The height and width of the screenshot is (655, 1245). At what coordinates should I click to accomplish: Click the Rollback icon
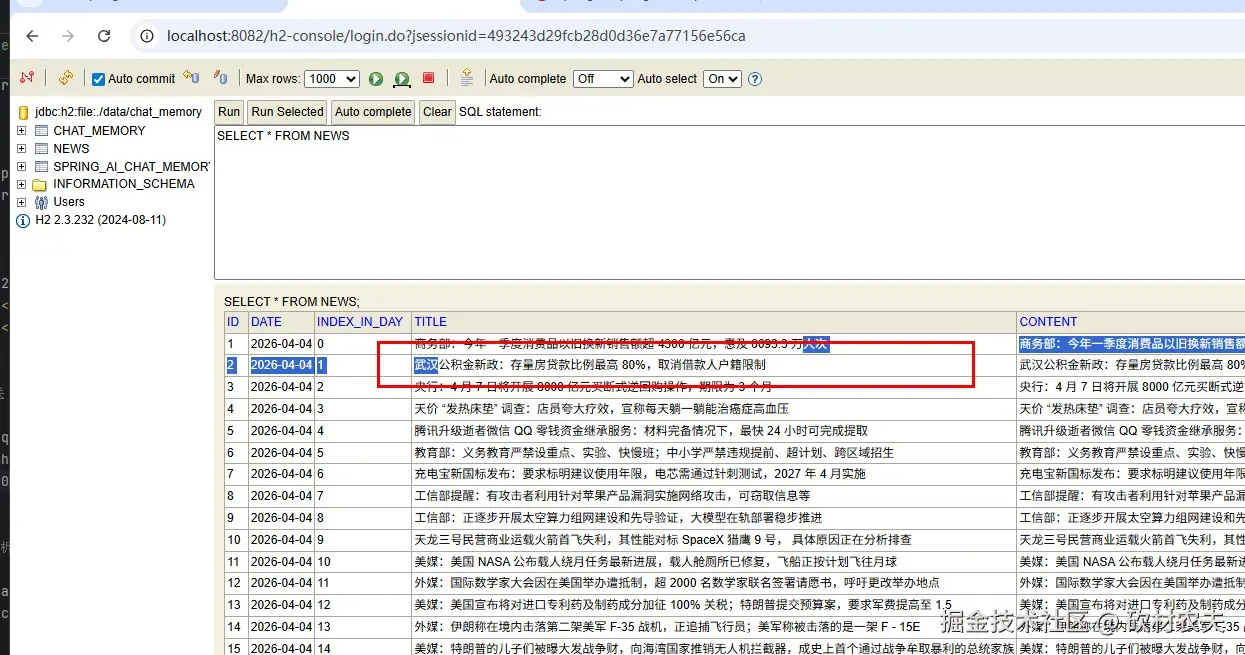(x=190, y=78)
